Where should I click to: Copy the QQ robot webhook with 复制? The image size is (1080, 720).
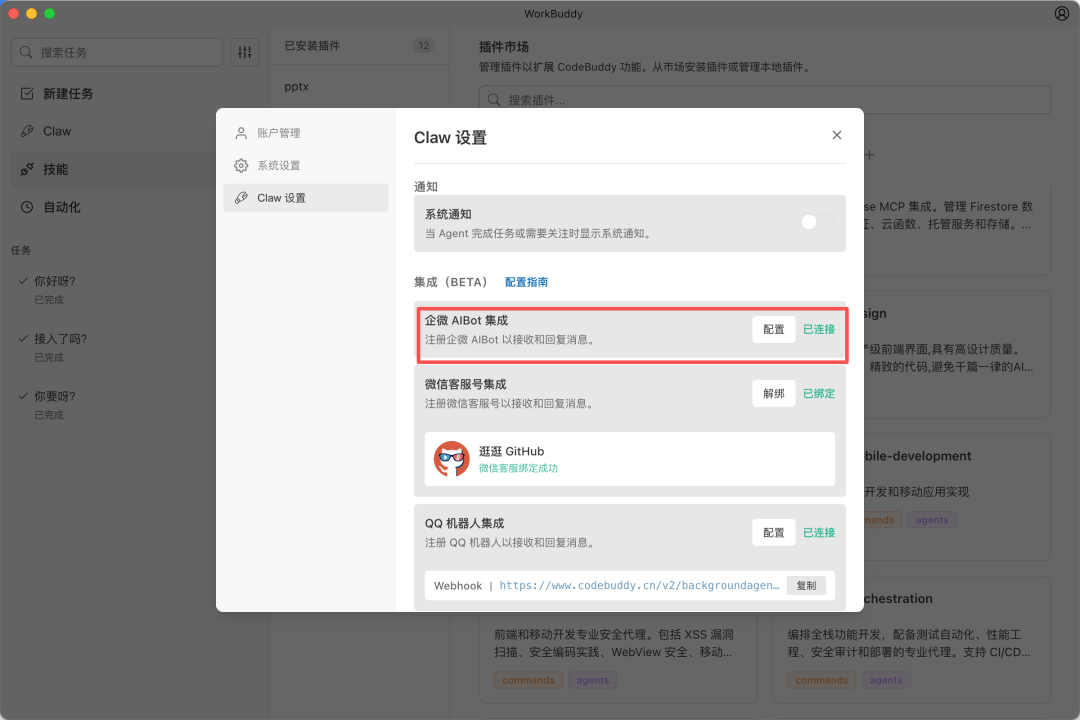pos(807,585)
